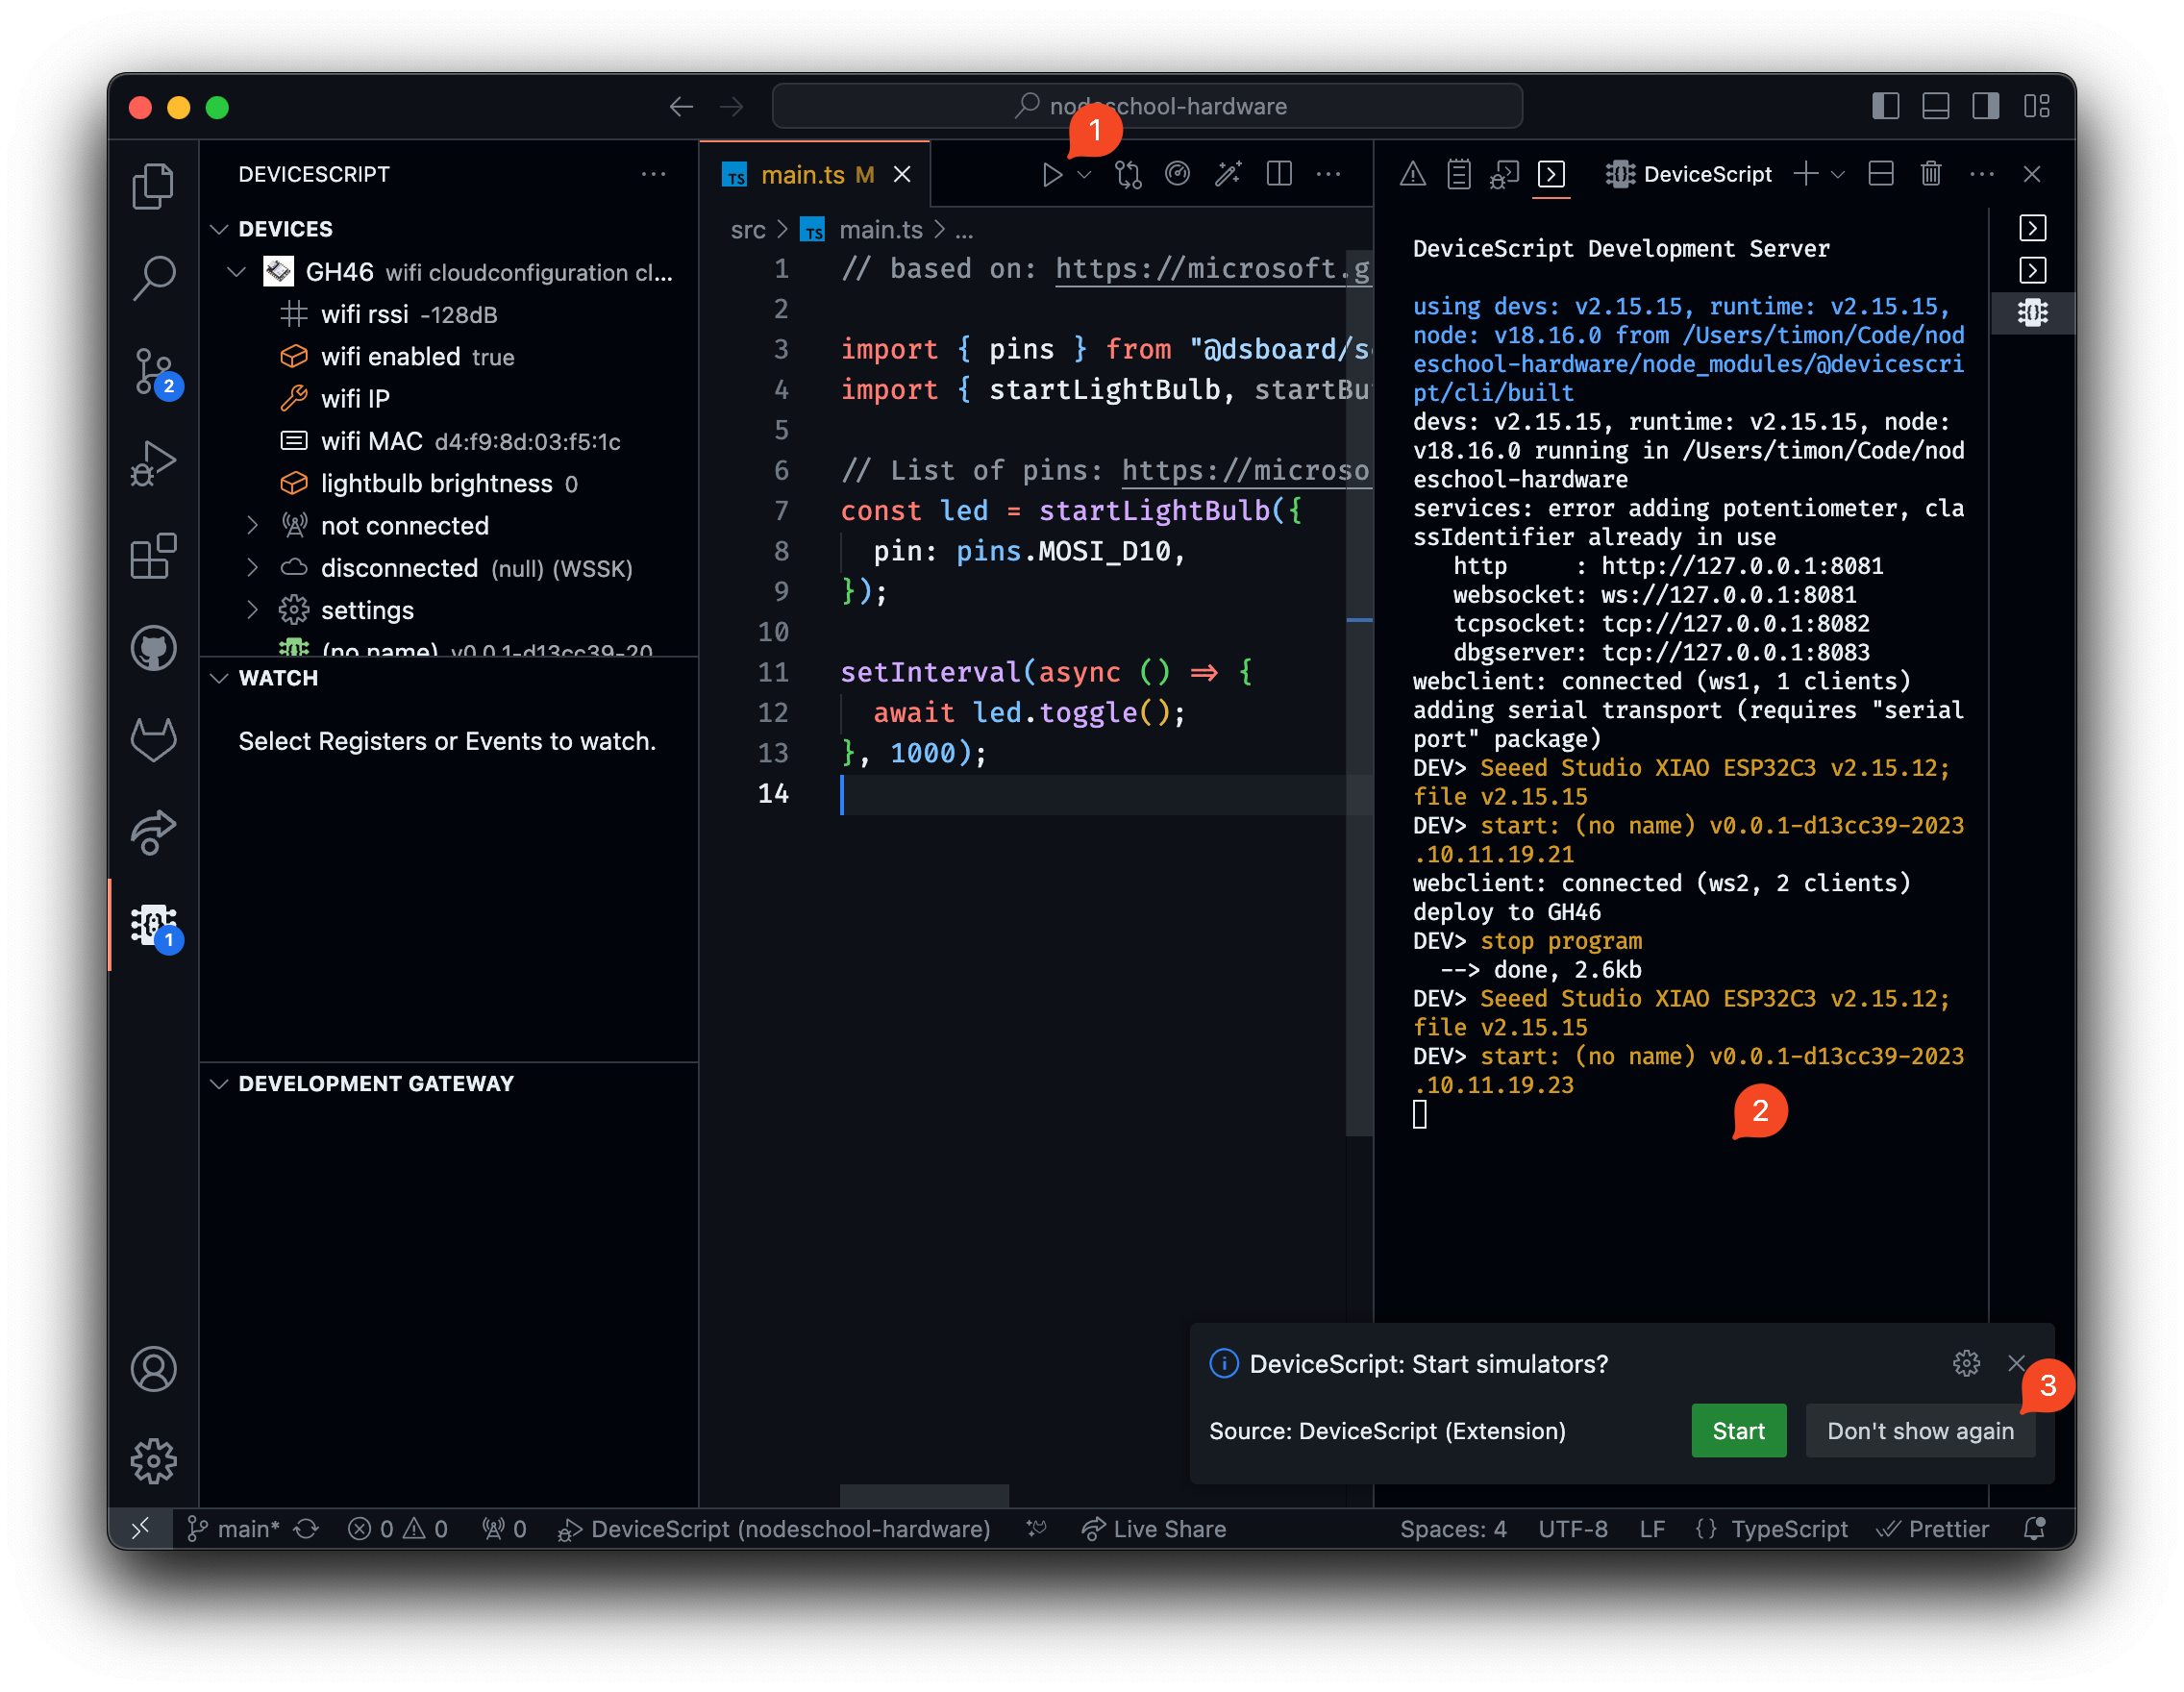This screenshot has height=1692, width=2184.
Task: Click the Run play button in editor toolbar
Action: click(1051, 175)
